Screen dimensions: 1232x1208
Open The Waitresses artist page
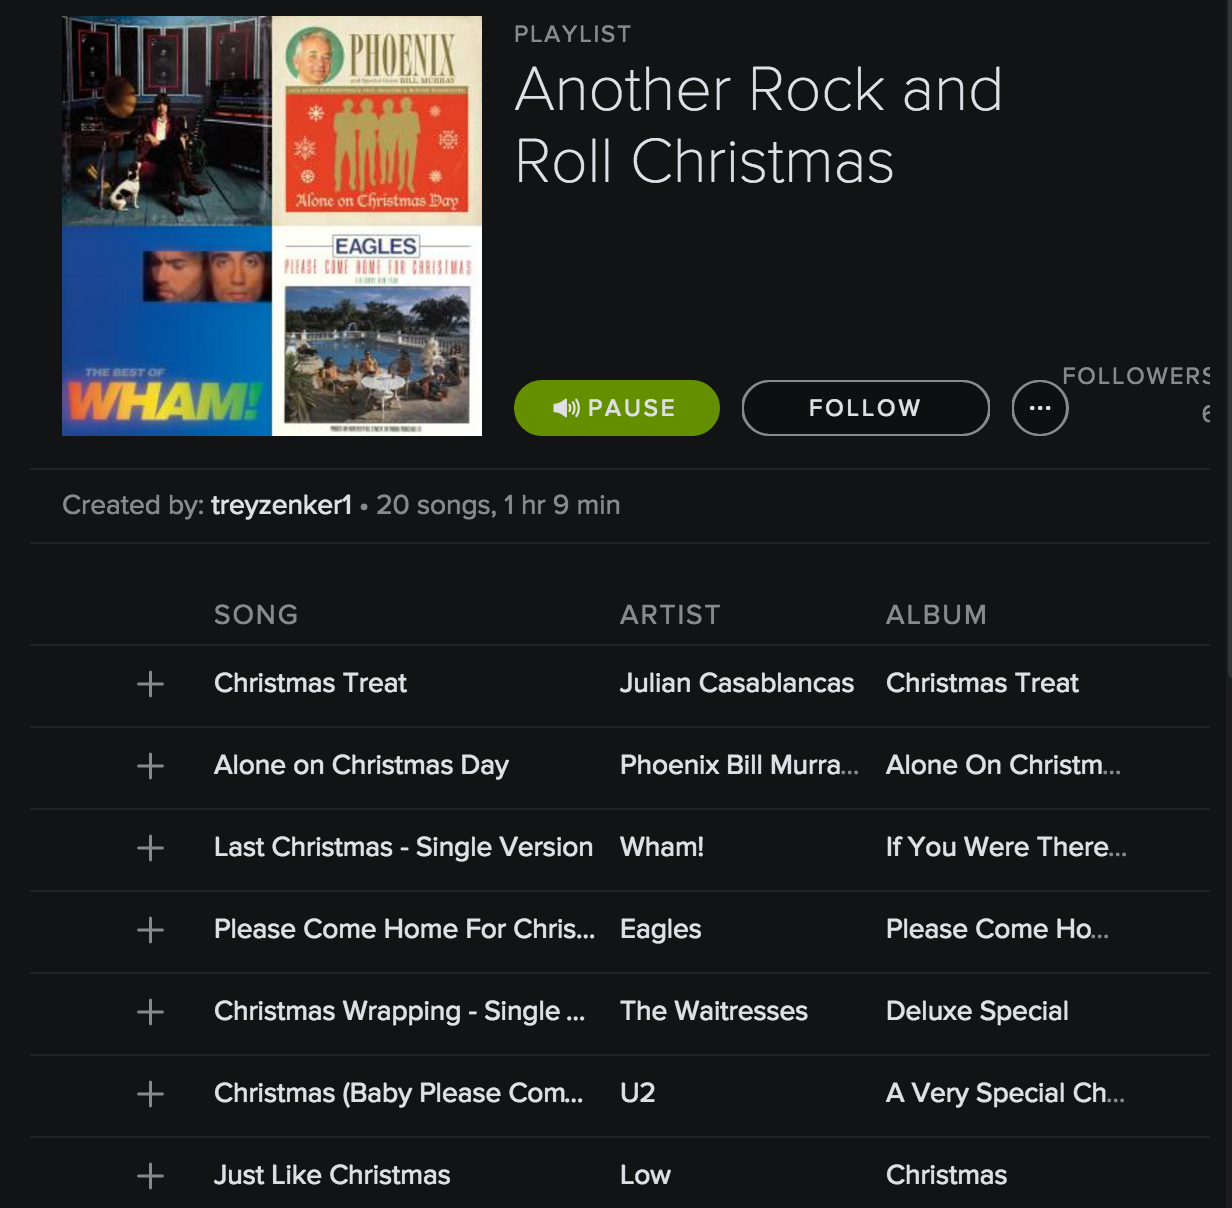pyautogui.click(x=713, y=1011)
